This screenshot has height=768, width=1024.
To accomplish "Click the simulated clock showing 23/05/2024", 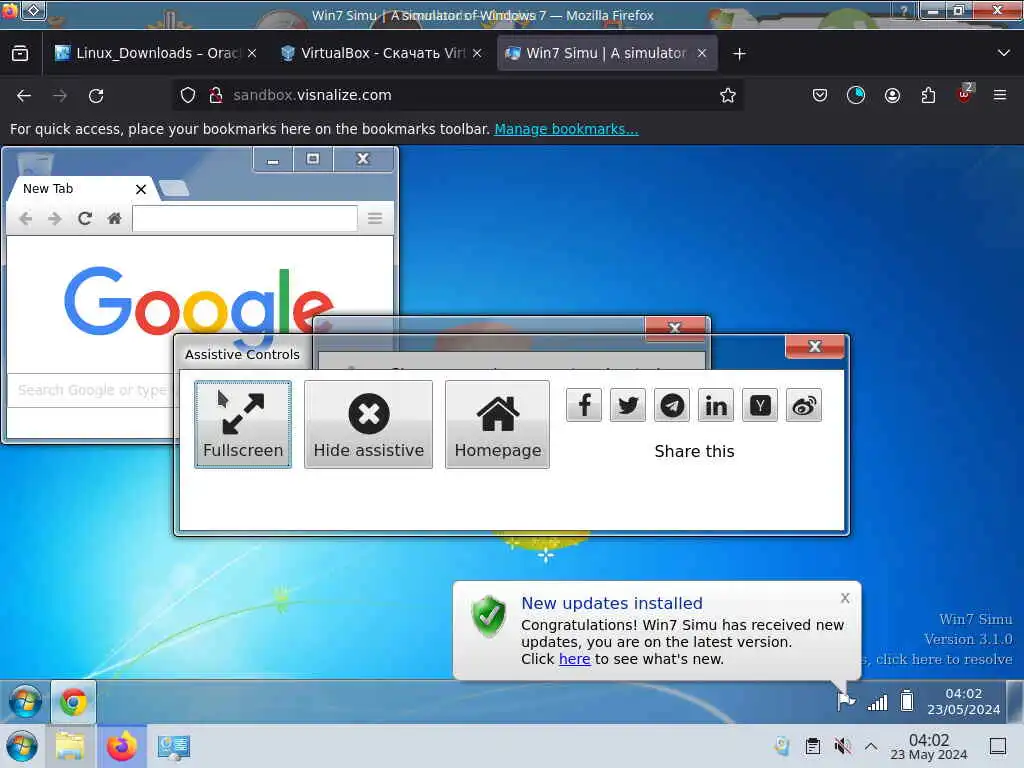I will pyautogui.click(x=963, y=701).
